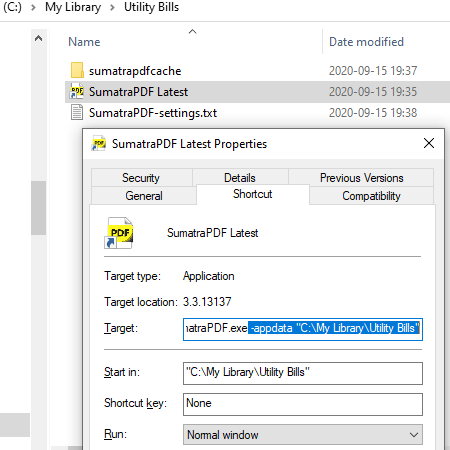
Task: Expand breadcrumb chevron after (C:)
Action: 33,7
